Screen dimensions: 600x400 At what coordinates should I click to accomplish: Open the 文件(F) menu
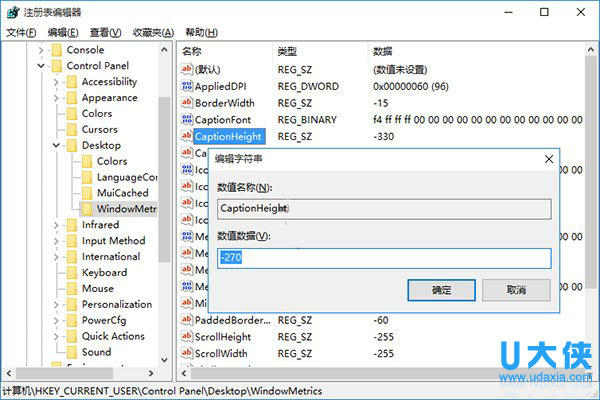tap(21, 33)
